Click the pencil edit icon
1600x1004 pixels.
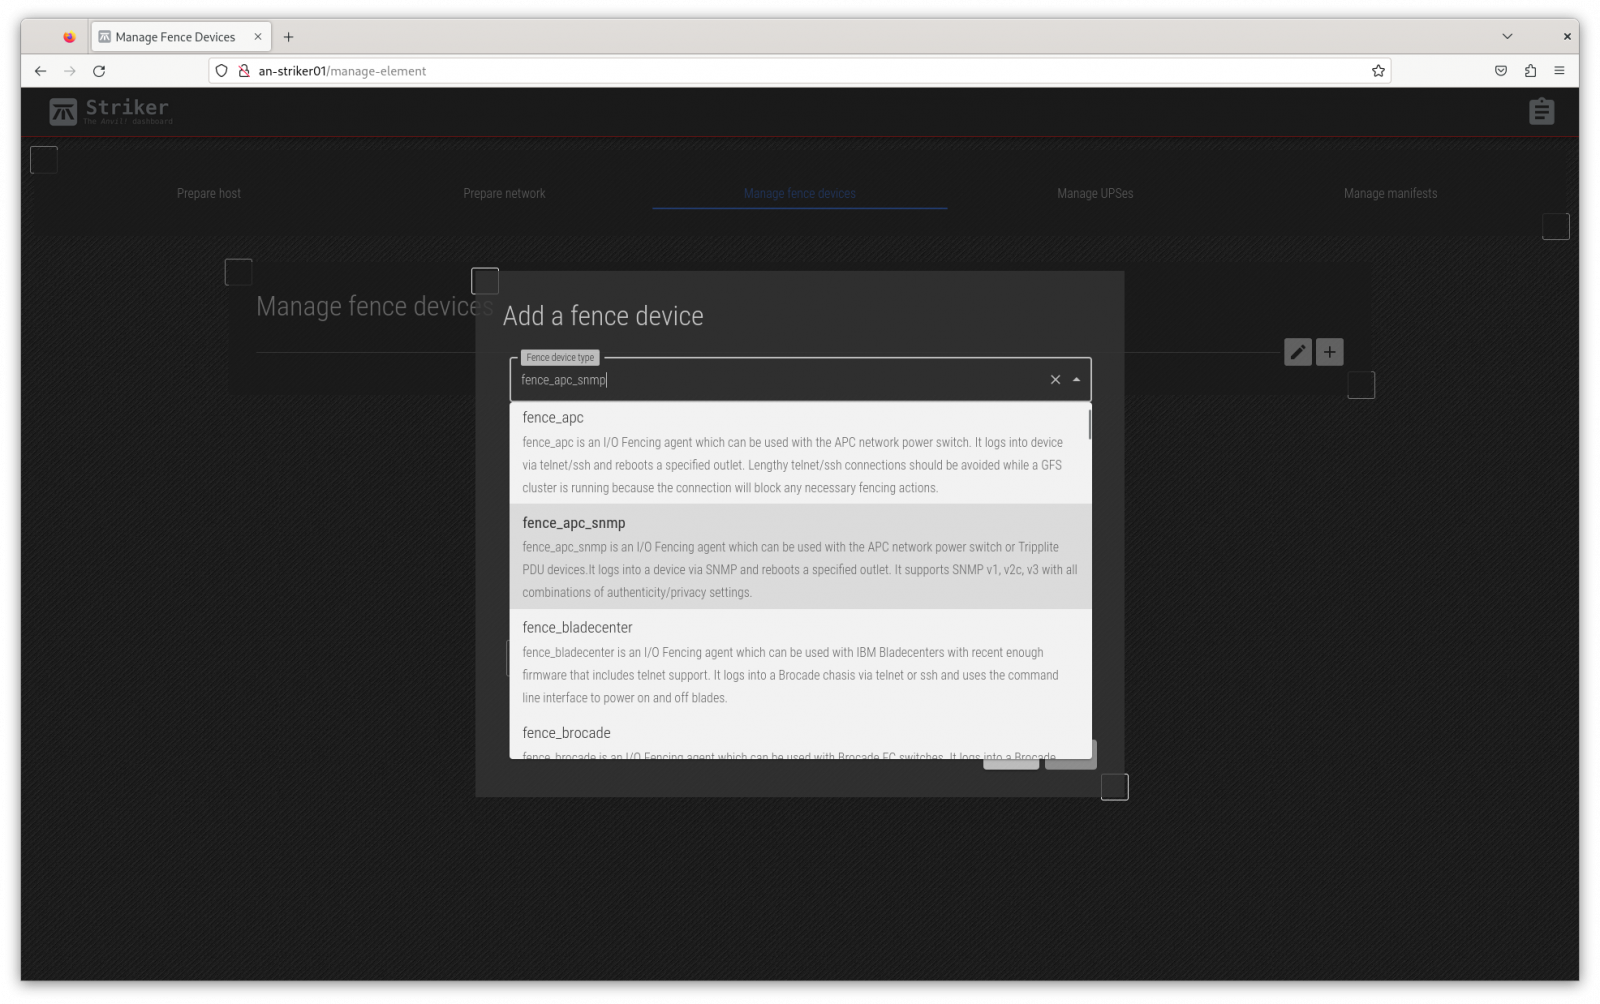pos(1297,352)
